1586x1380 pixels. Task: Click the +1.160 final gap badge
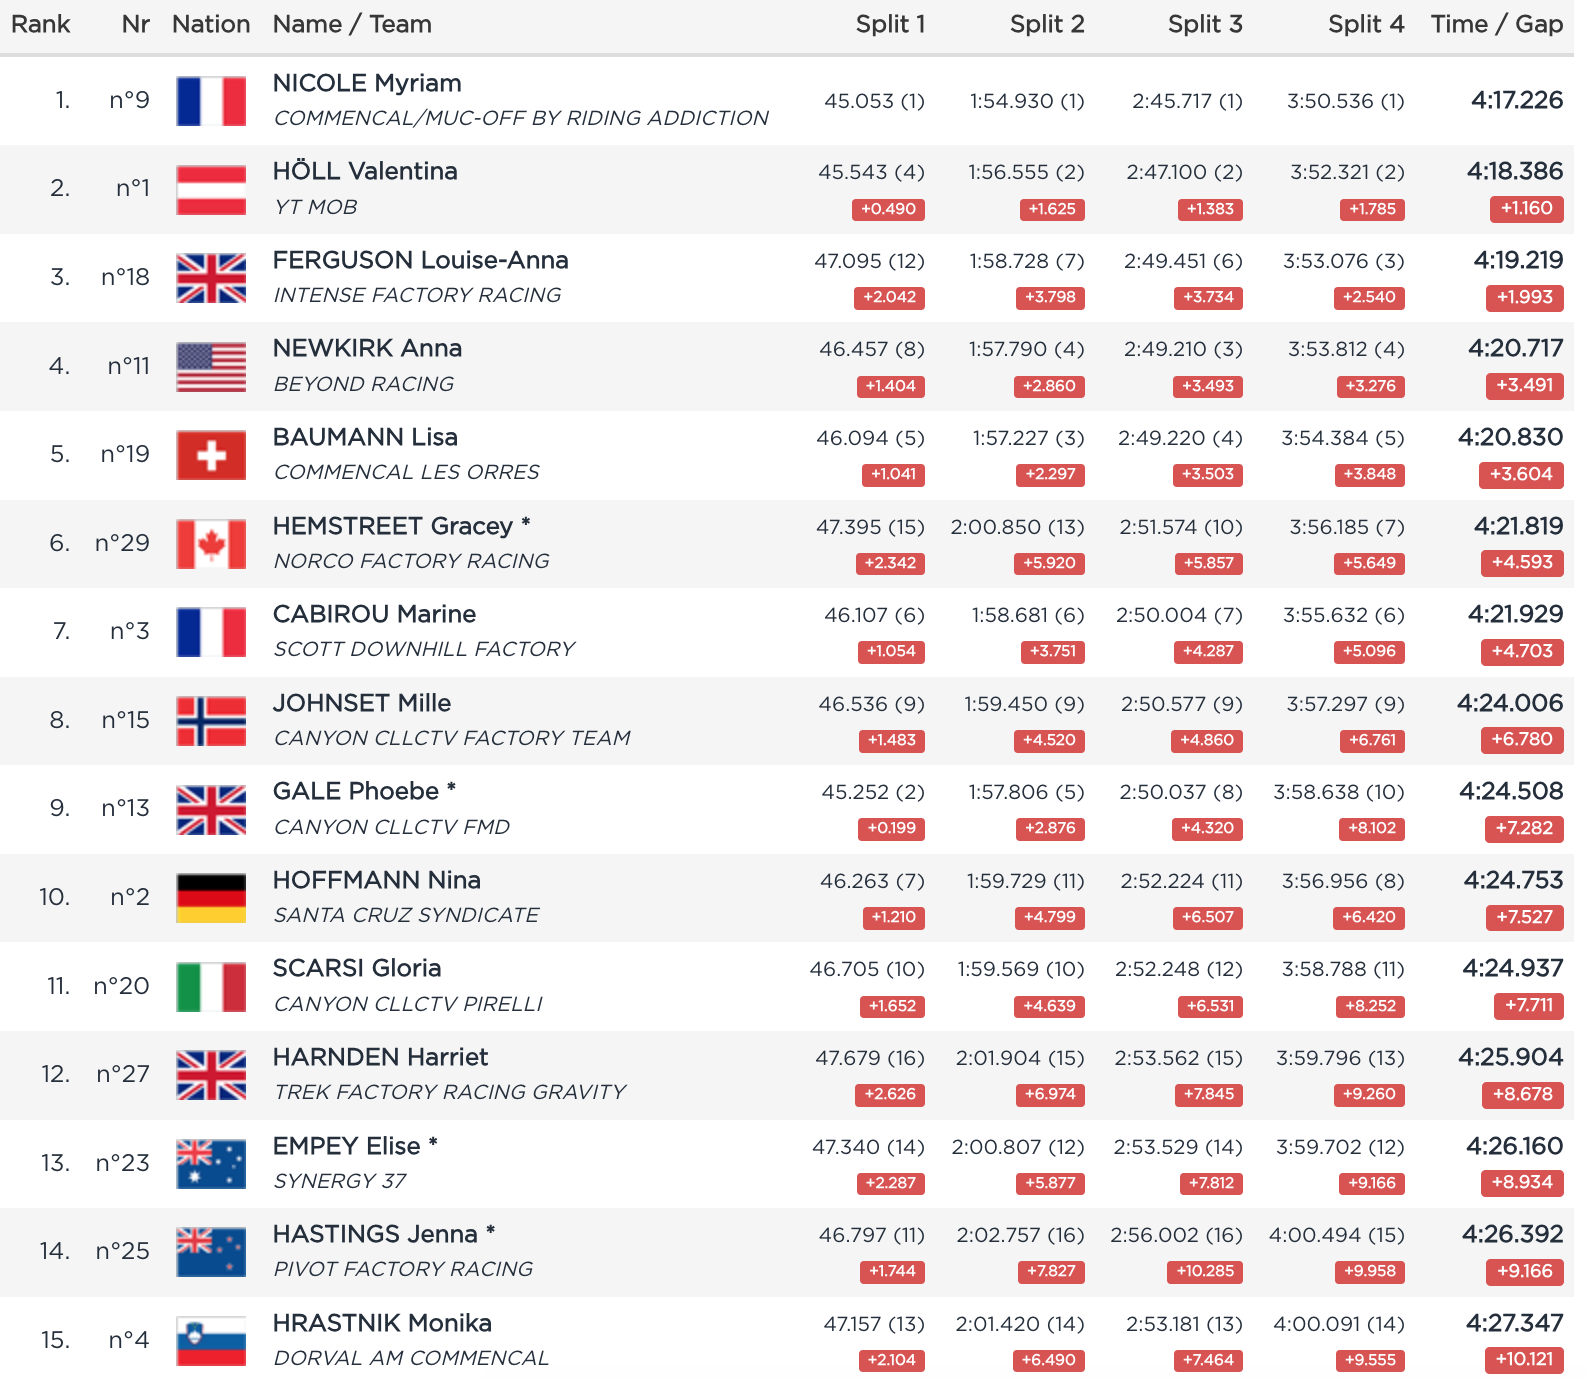click(1526, 208)
